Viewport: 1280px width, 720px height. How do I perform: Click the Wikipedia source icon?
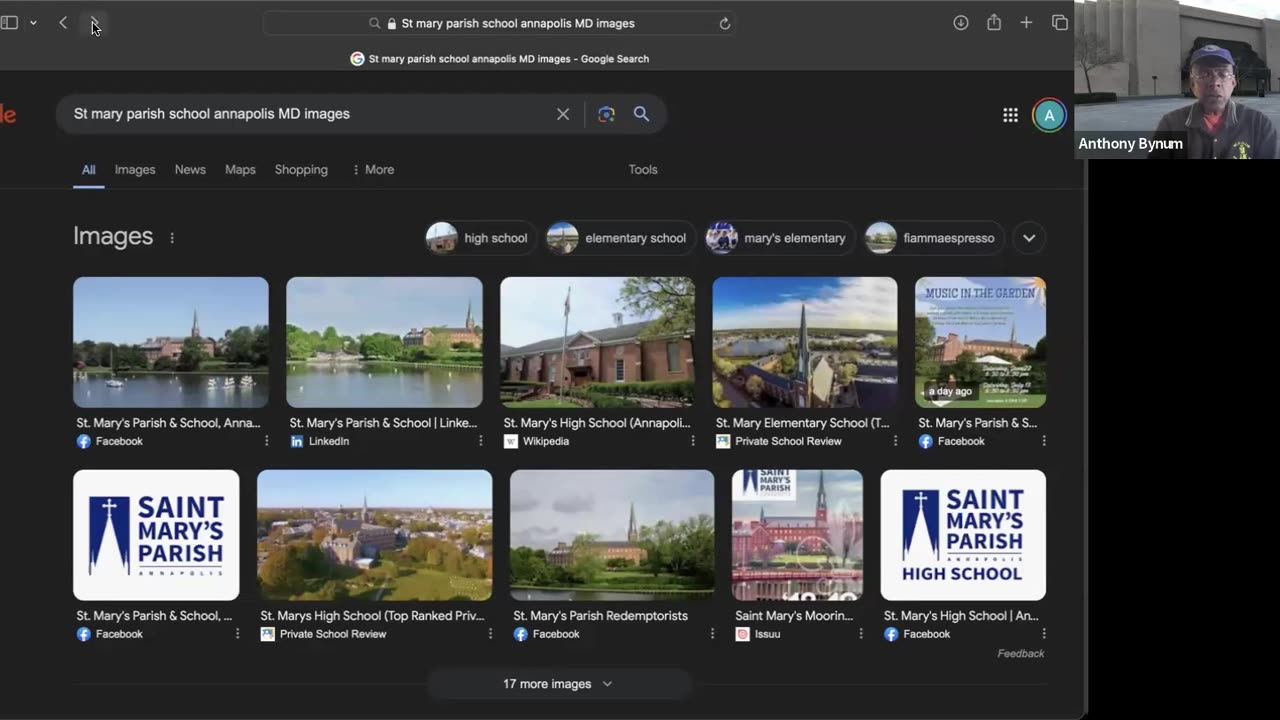(510, 441)
